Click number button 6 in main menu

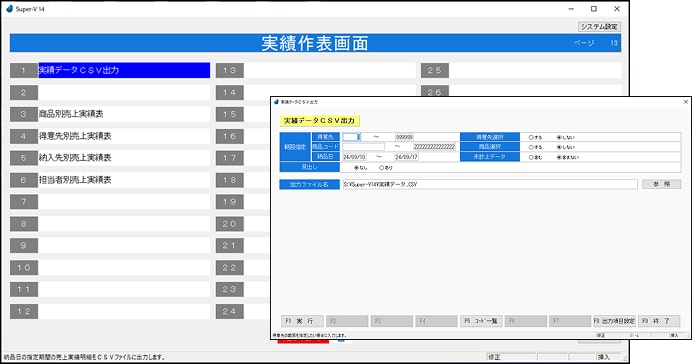click(x=24, y=180)
